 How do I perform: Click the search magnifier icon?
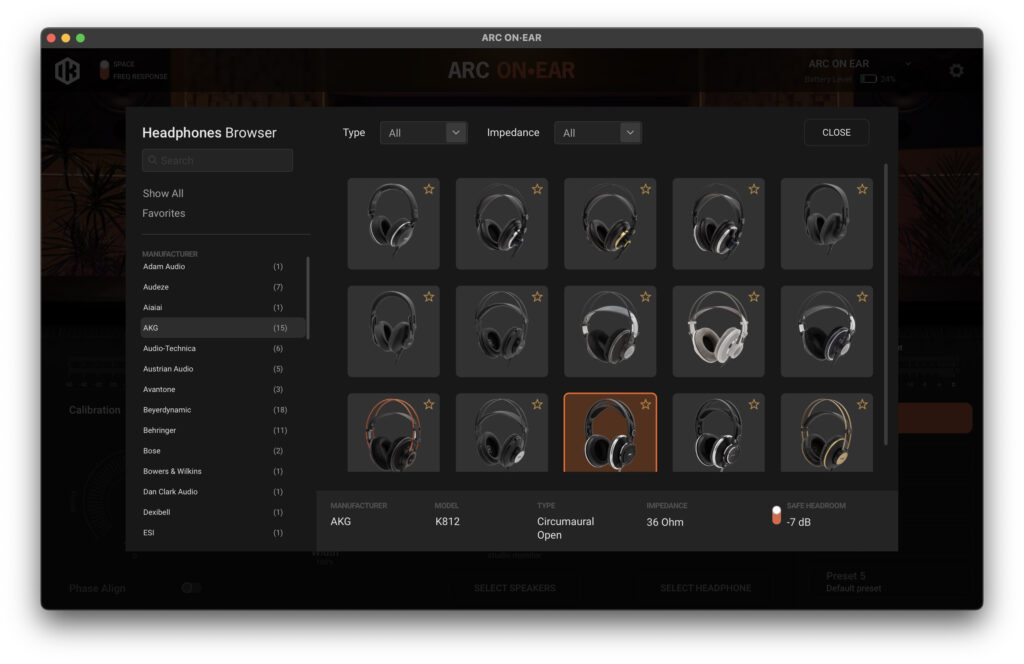[152, 161]
